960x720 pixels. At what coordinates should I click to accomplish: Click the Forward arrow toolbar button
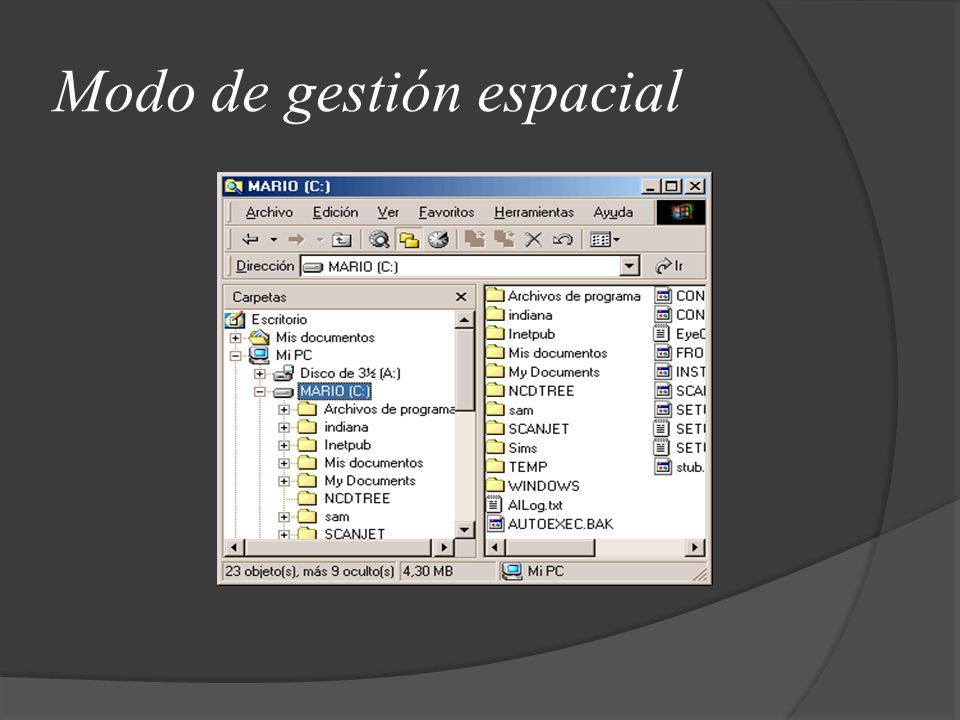tap(296, 239)
